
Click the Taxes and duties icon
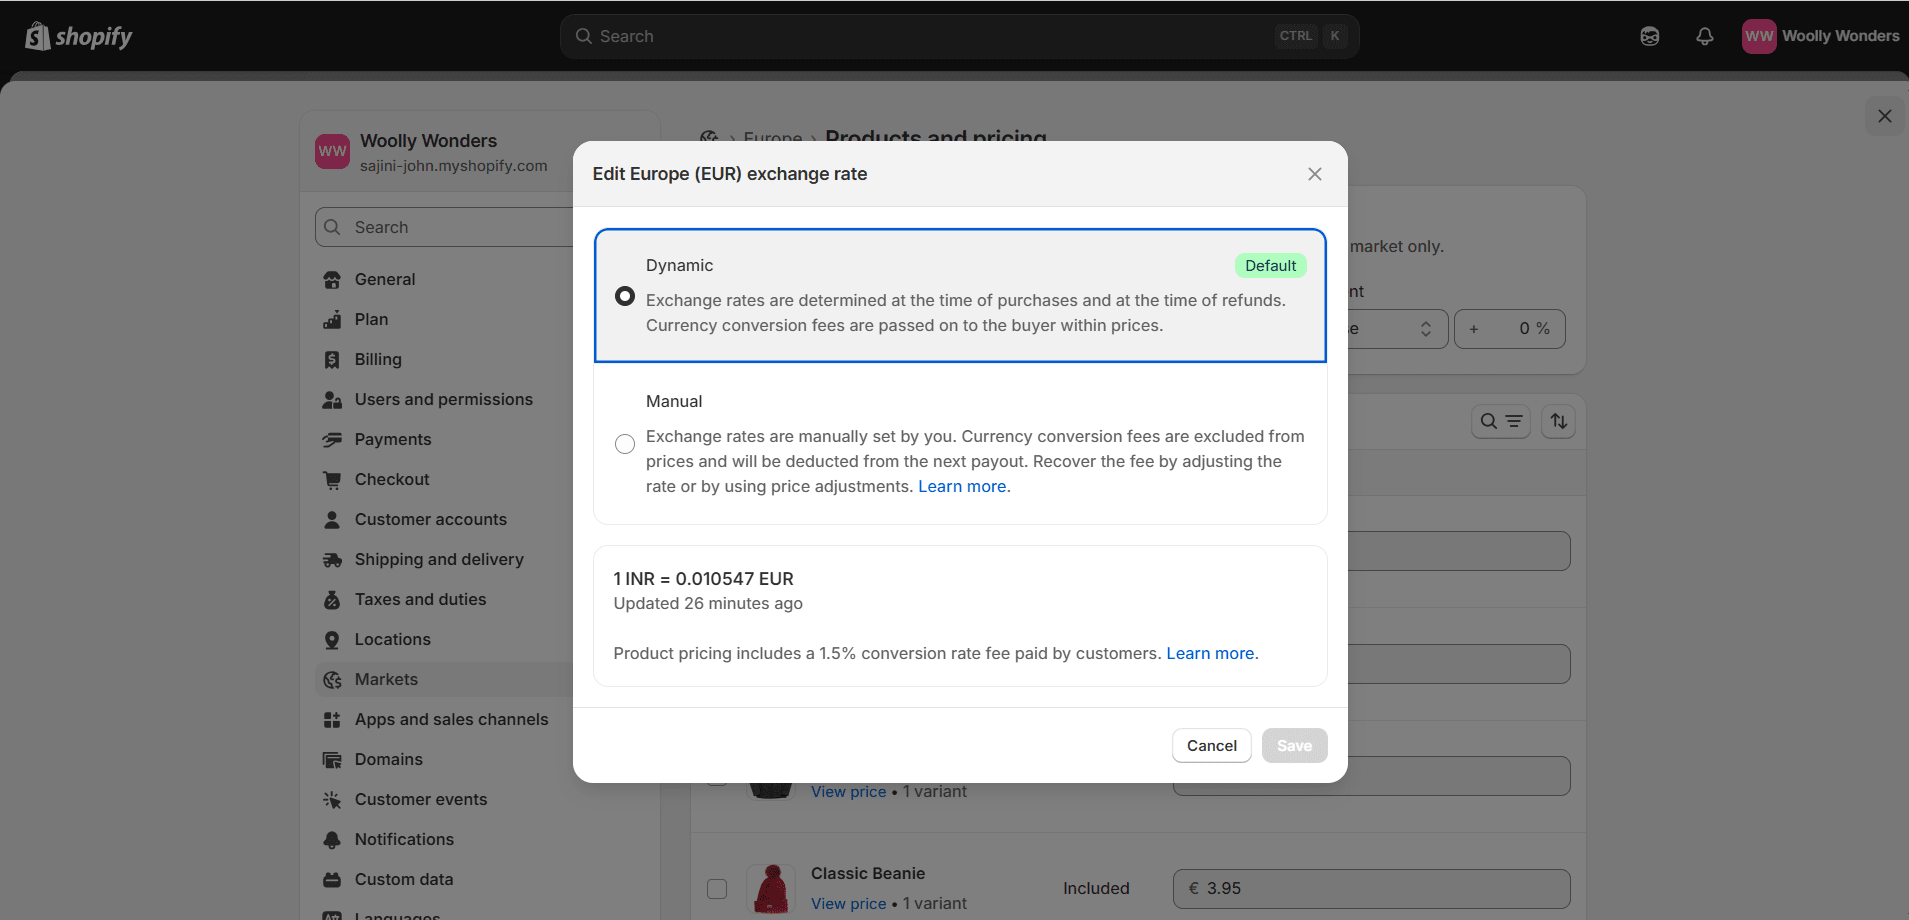point(332,600)
